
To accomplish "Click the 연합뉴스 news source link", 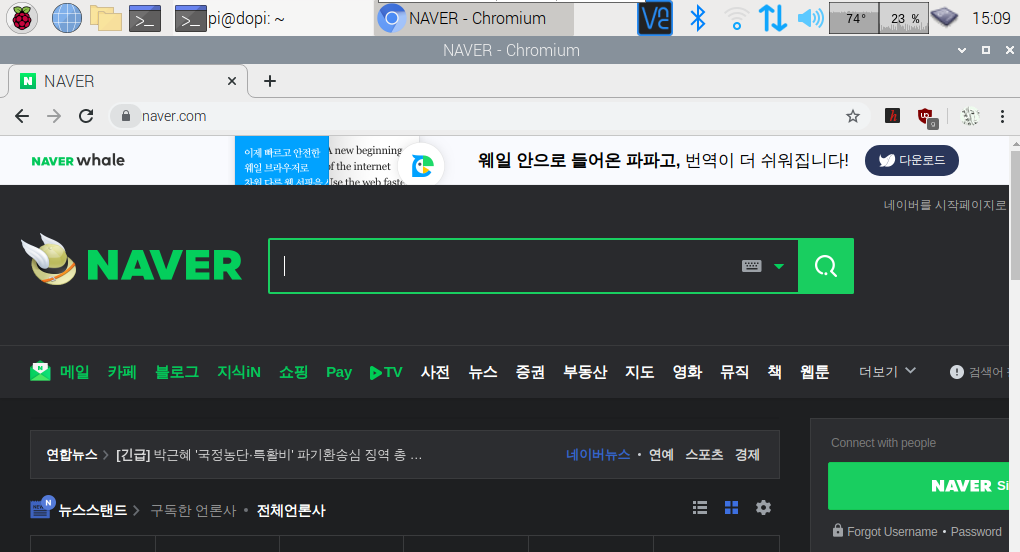I will click(x=72, y=454).
